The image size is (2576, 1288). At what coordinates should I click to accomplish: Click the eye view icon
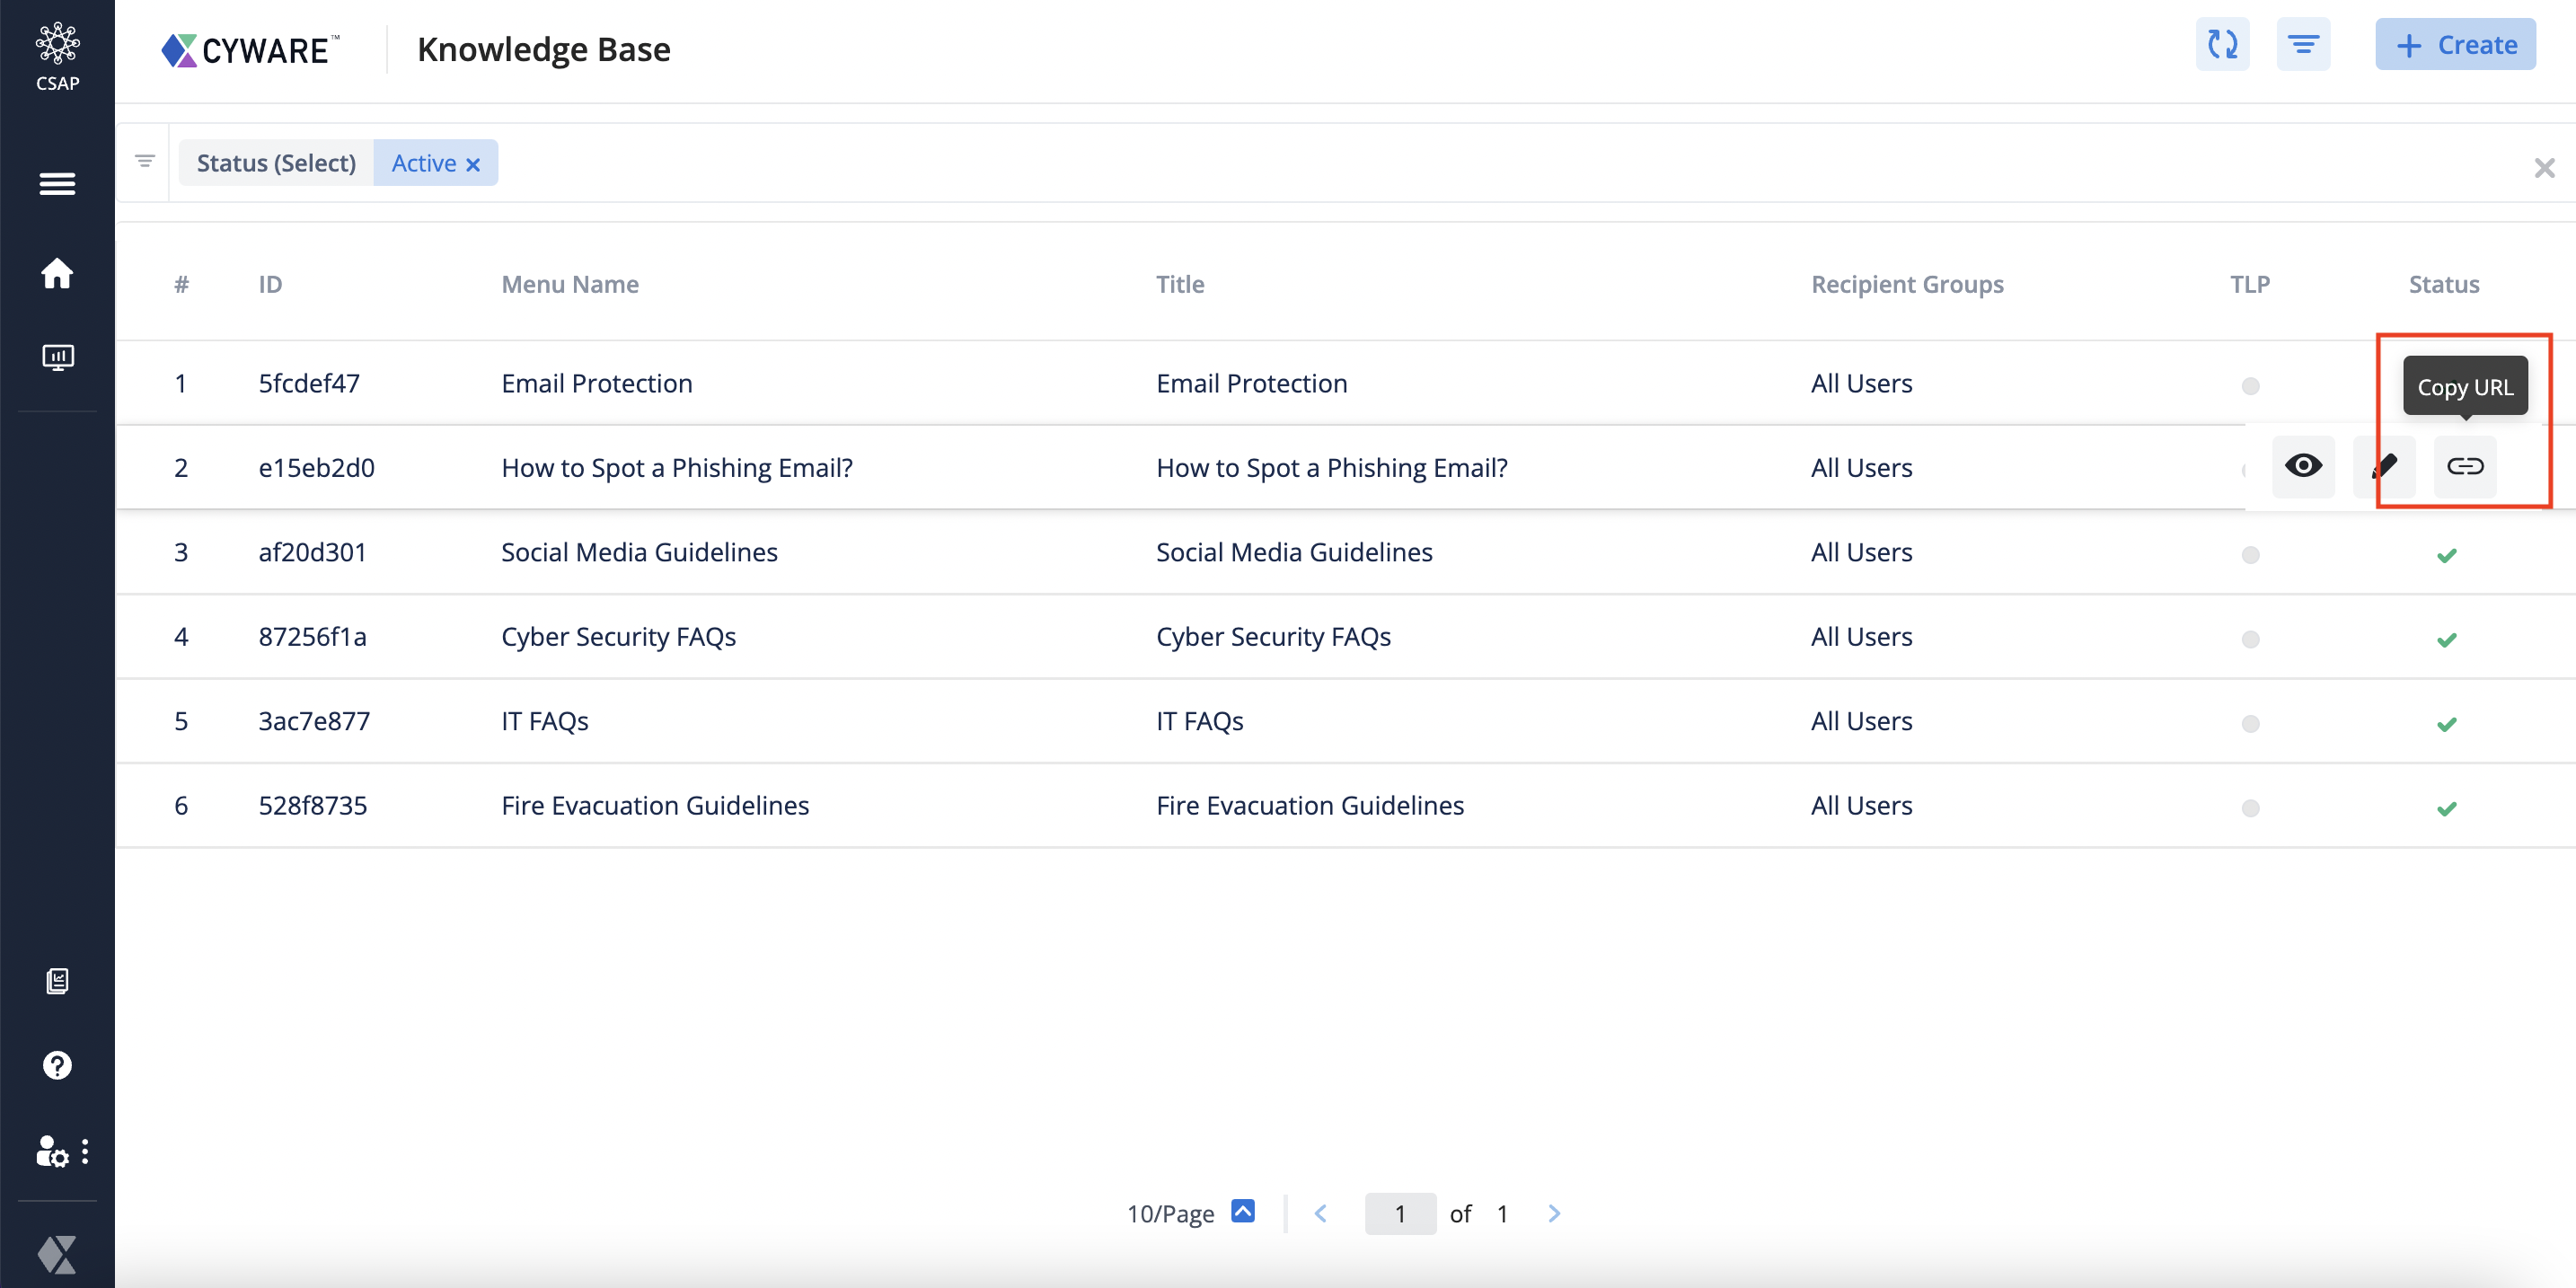(x=2302, y=466)
